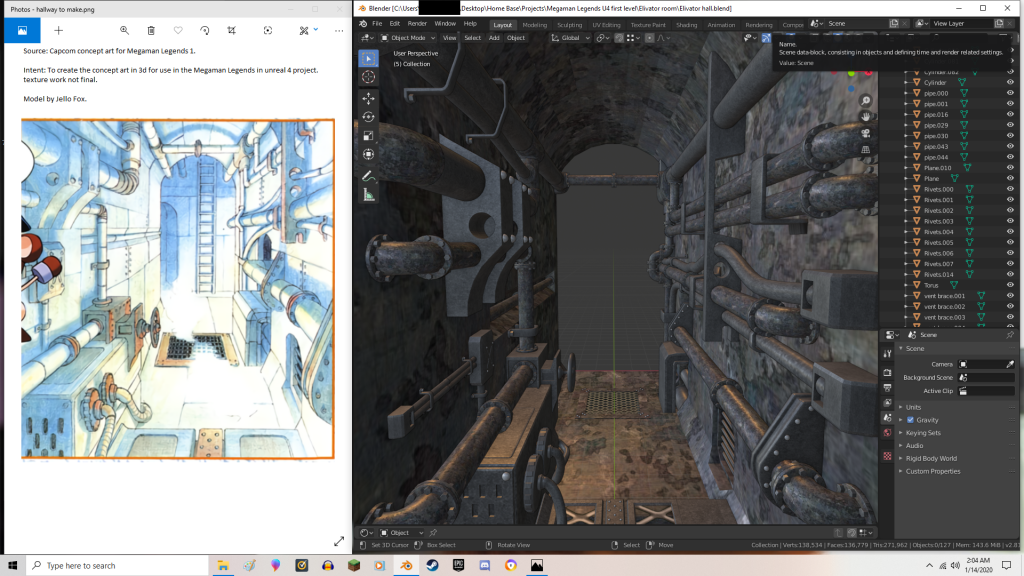Hide Rivets.000 with its eye icon

(x=1010, y=189)
